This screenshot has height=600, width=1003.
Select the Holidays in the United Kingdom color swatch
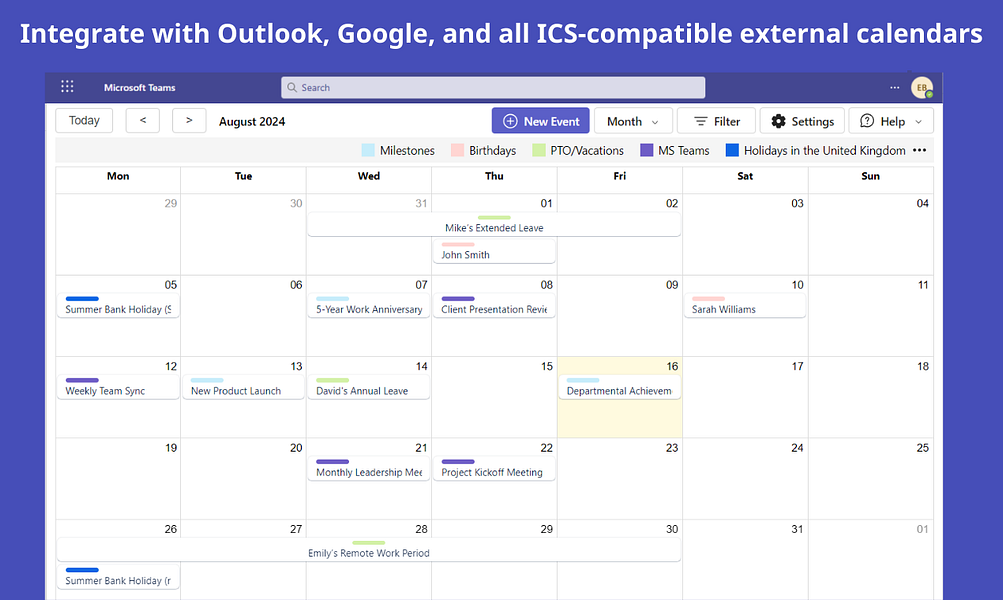click(x=732, y=151)
